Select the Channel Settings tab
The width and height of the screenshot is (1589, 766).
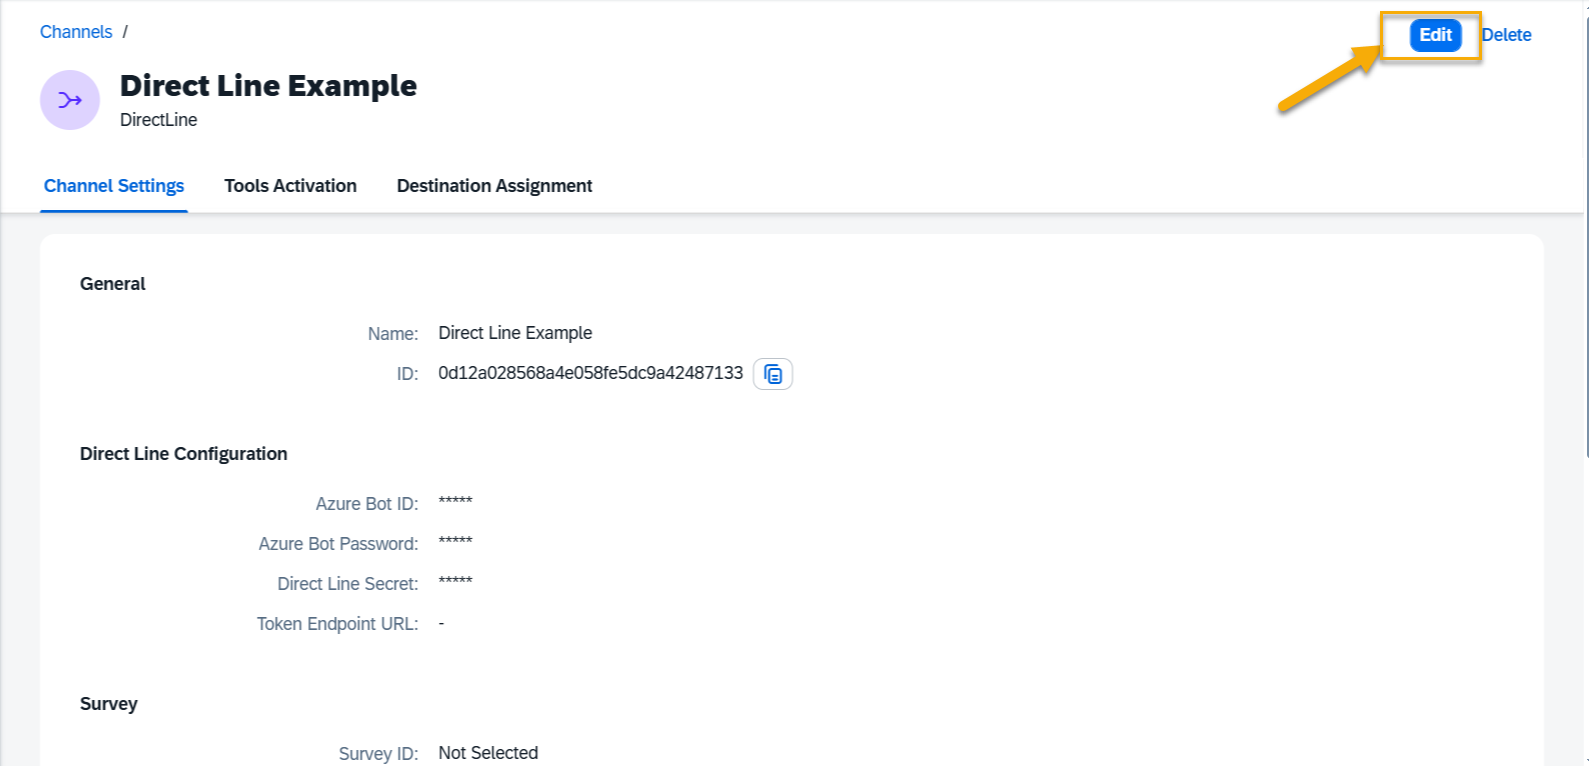114,186
